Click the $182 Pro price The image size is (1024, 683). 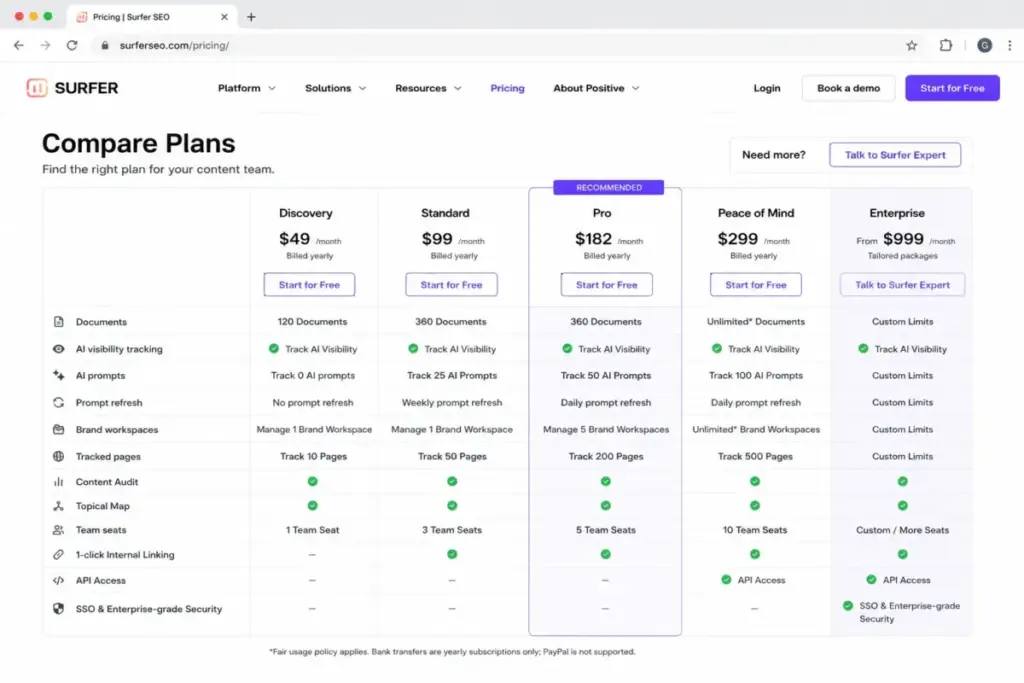coord(594,239)
